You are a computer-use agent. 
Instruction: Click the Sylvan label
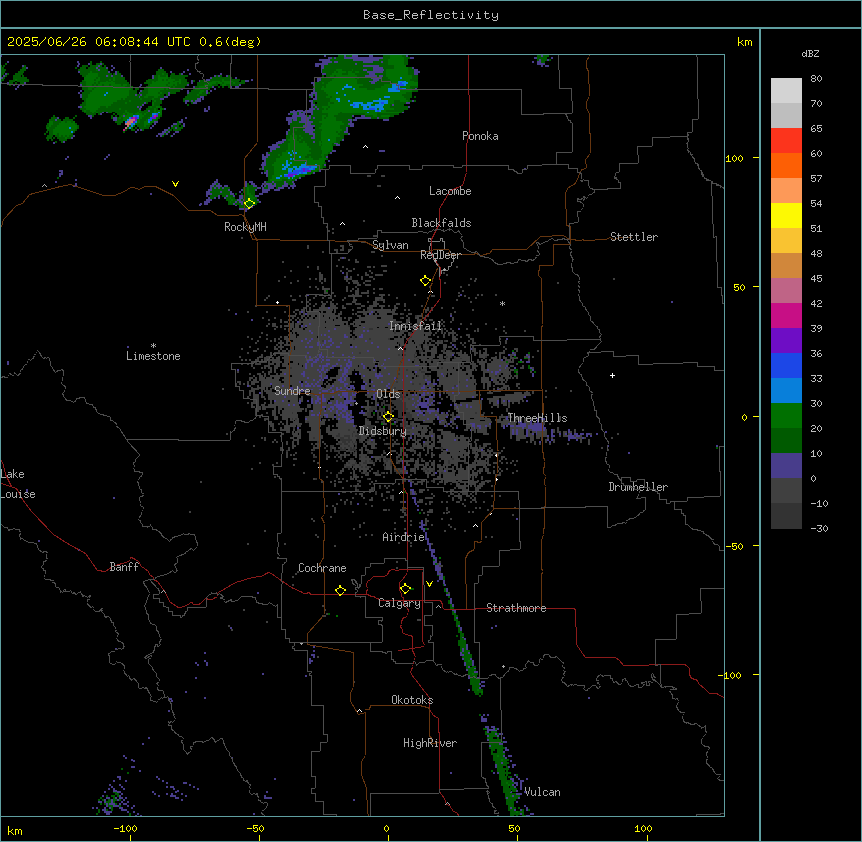click(x=390, y=245)
